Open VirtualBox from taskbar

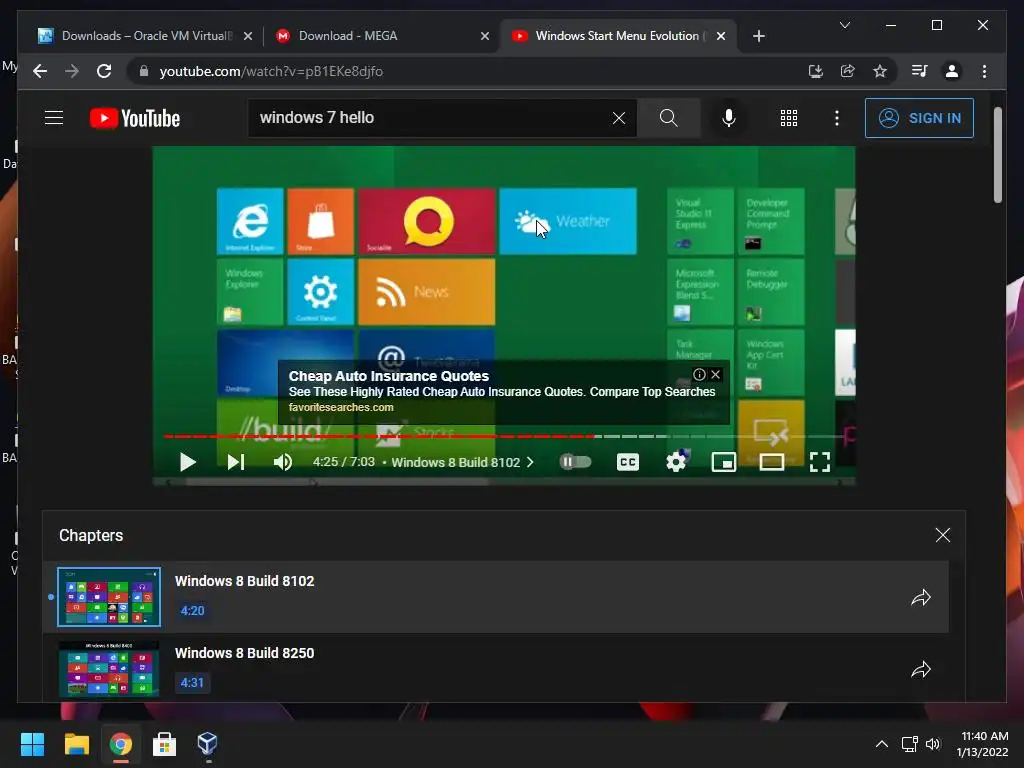[x=208, y=744]
